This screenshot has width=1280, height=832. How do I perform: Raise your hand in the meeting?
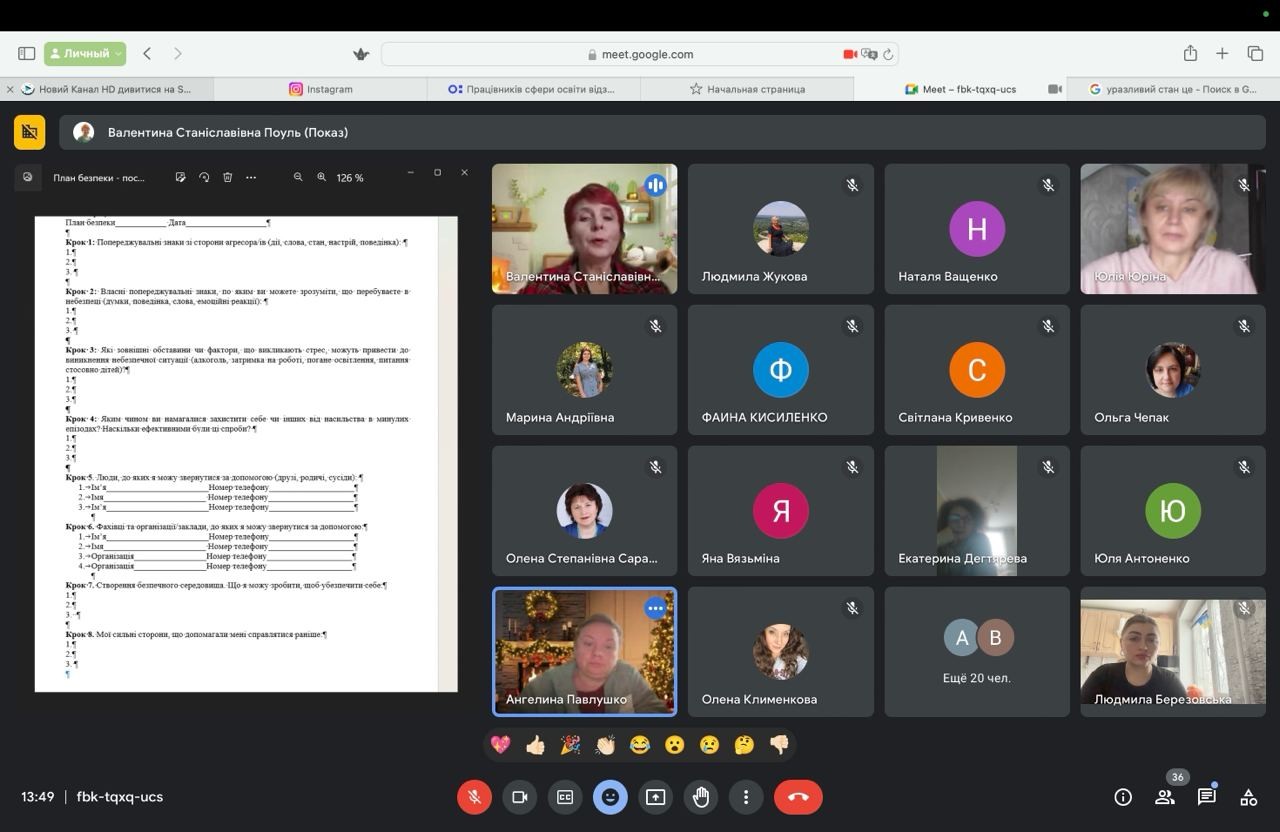[701, 797]
